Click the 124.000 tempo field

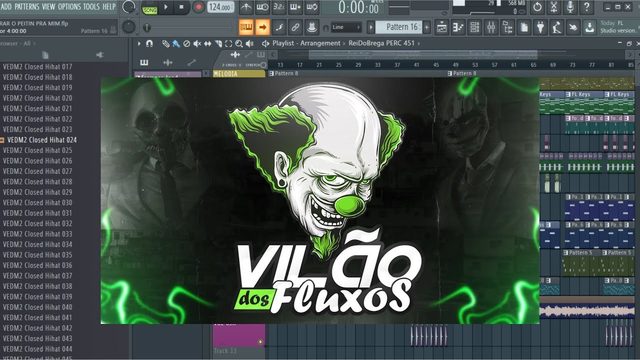220,7
